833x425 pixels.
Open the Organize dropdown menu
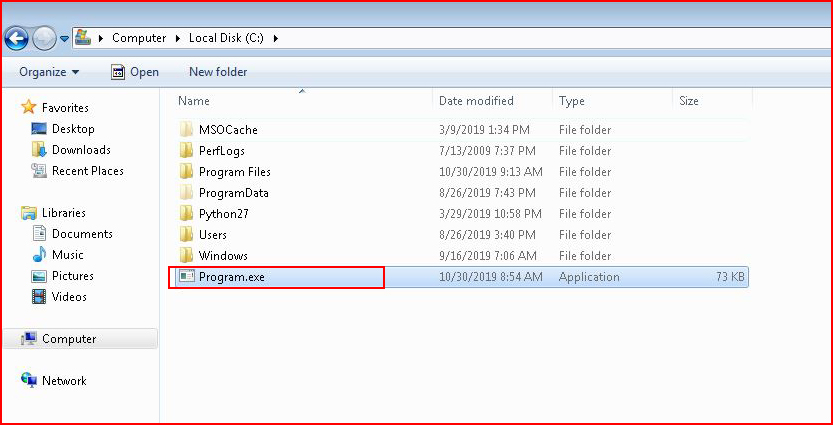(49, 72)
